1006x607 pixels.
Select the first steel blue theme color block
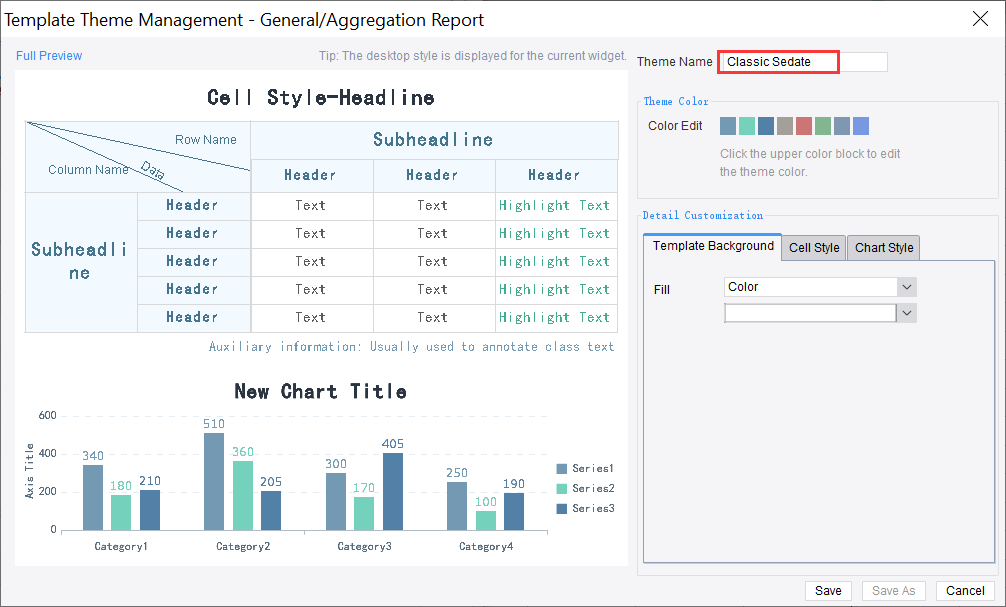click(728, 125)
